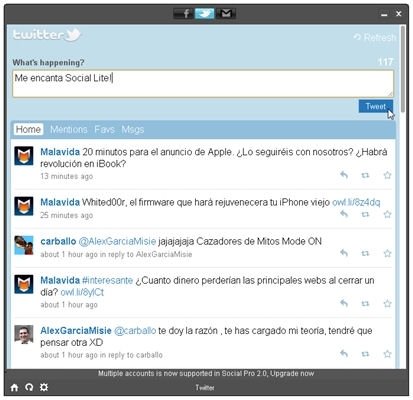
Task: Open the @carballo mention in AlexGarciaMisie's tweet
Action: 135,331
